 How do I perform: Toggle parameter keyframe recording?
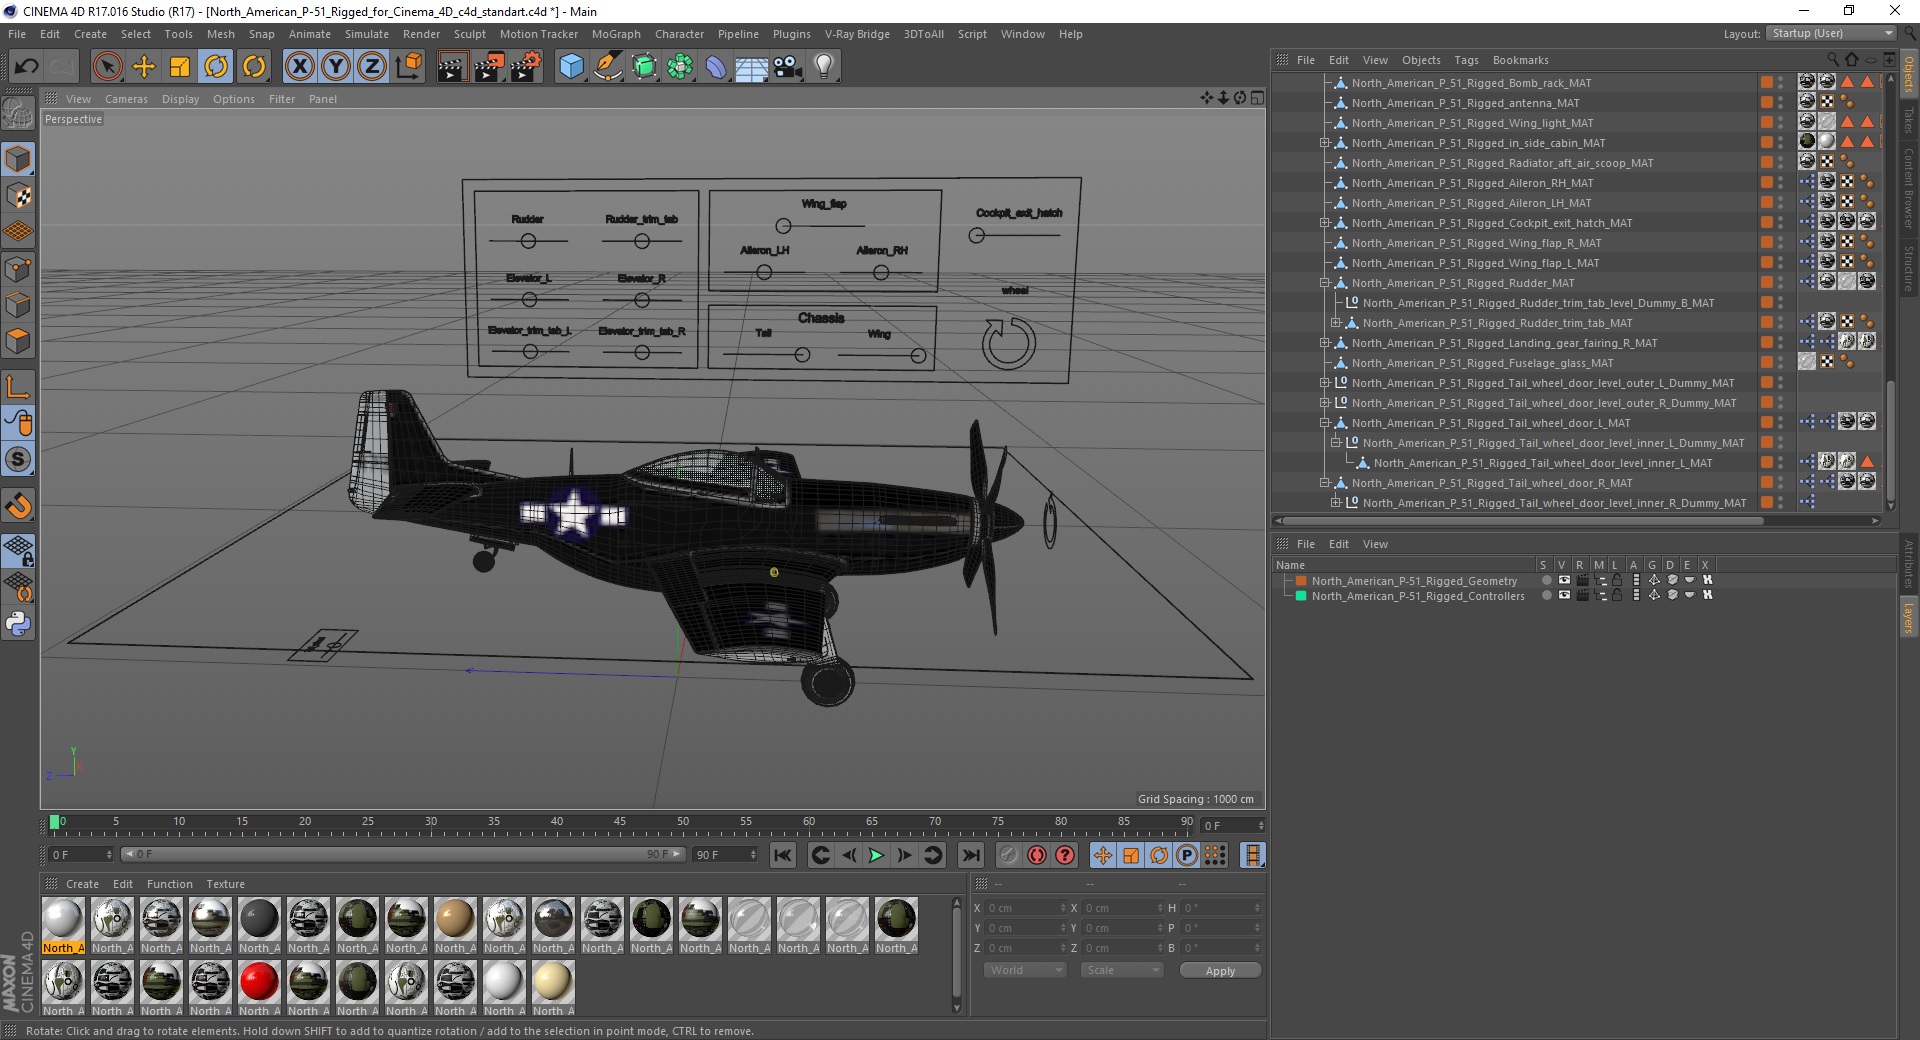coord(1187,855)
